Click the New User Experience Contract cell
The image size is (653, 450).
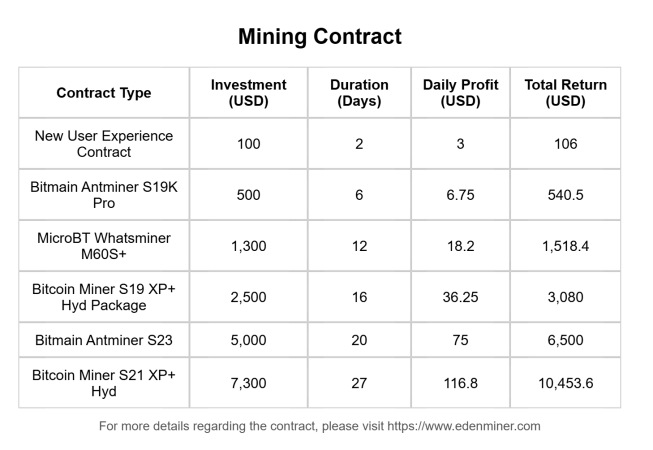click(104, 144)
